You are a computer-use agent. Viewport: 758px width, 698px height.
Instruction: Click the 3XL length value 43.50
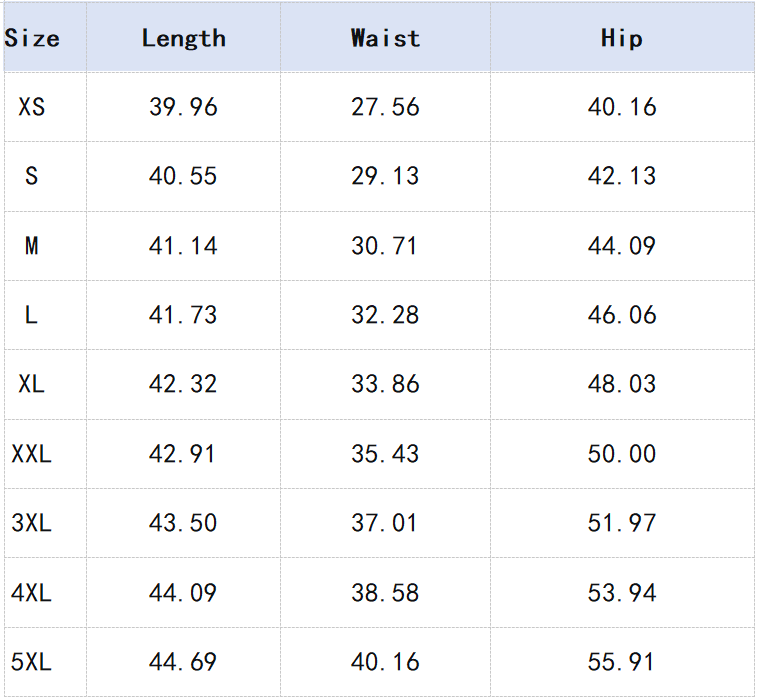(x=183, y=523)
